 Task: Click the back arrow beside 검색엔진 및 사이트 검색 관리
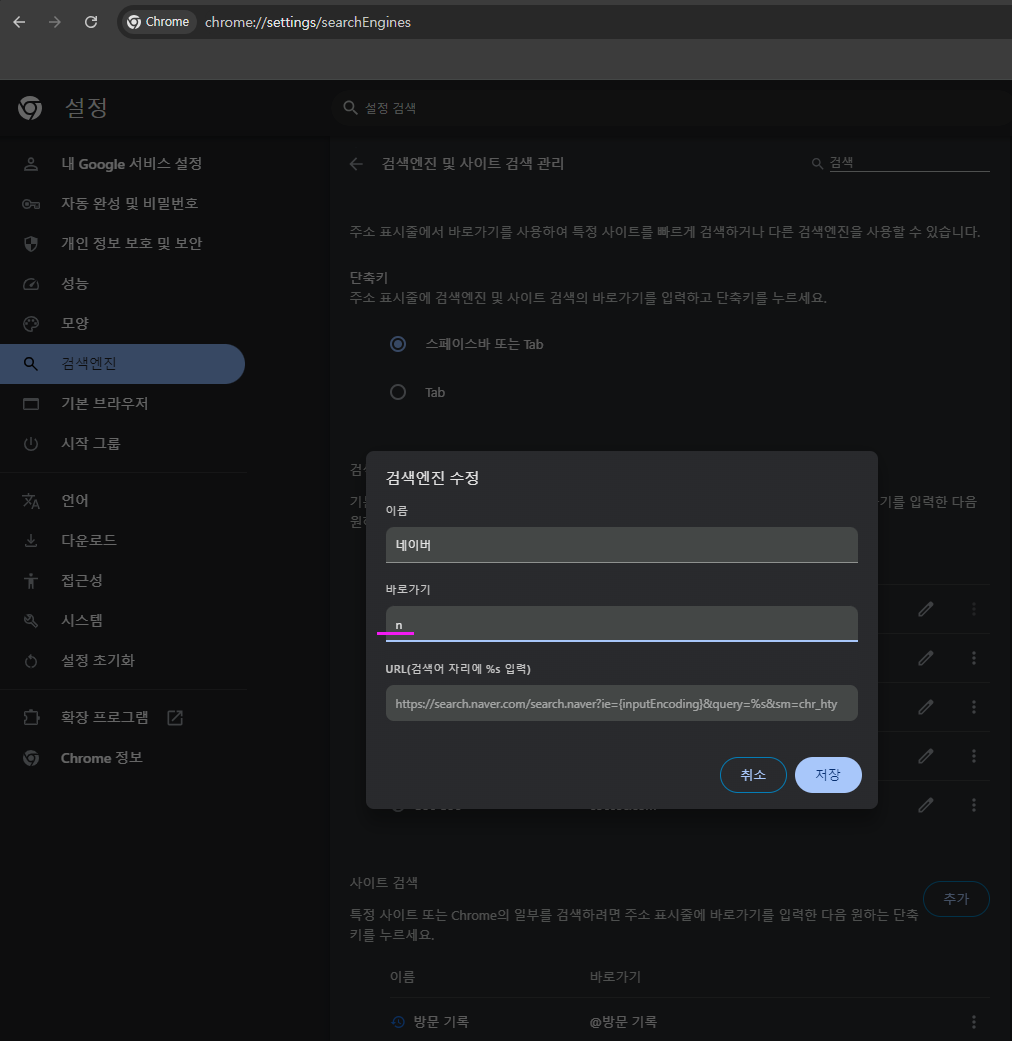tap(356, 164)
